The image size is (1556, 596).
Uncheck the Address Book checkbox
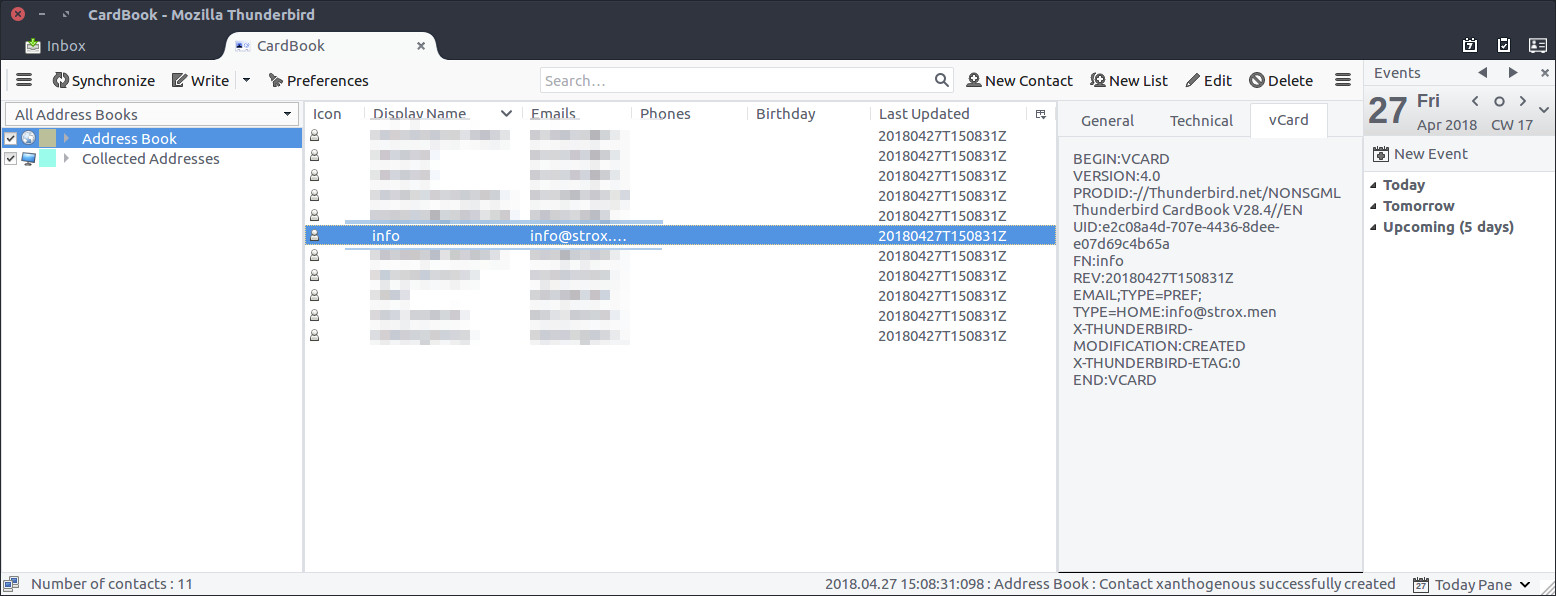(x=11, y=138)
